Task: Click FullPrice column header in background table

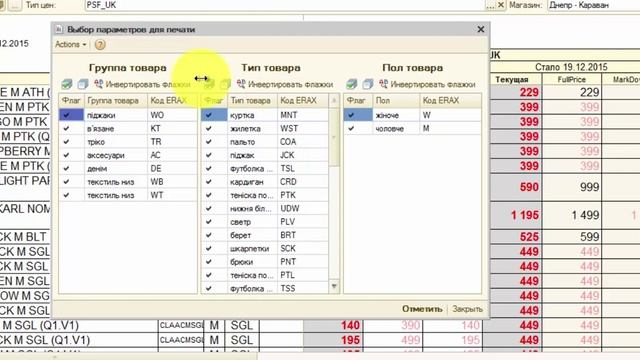Action: point(571,80)
